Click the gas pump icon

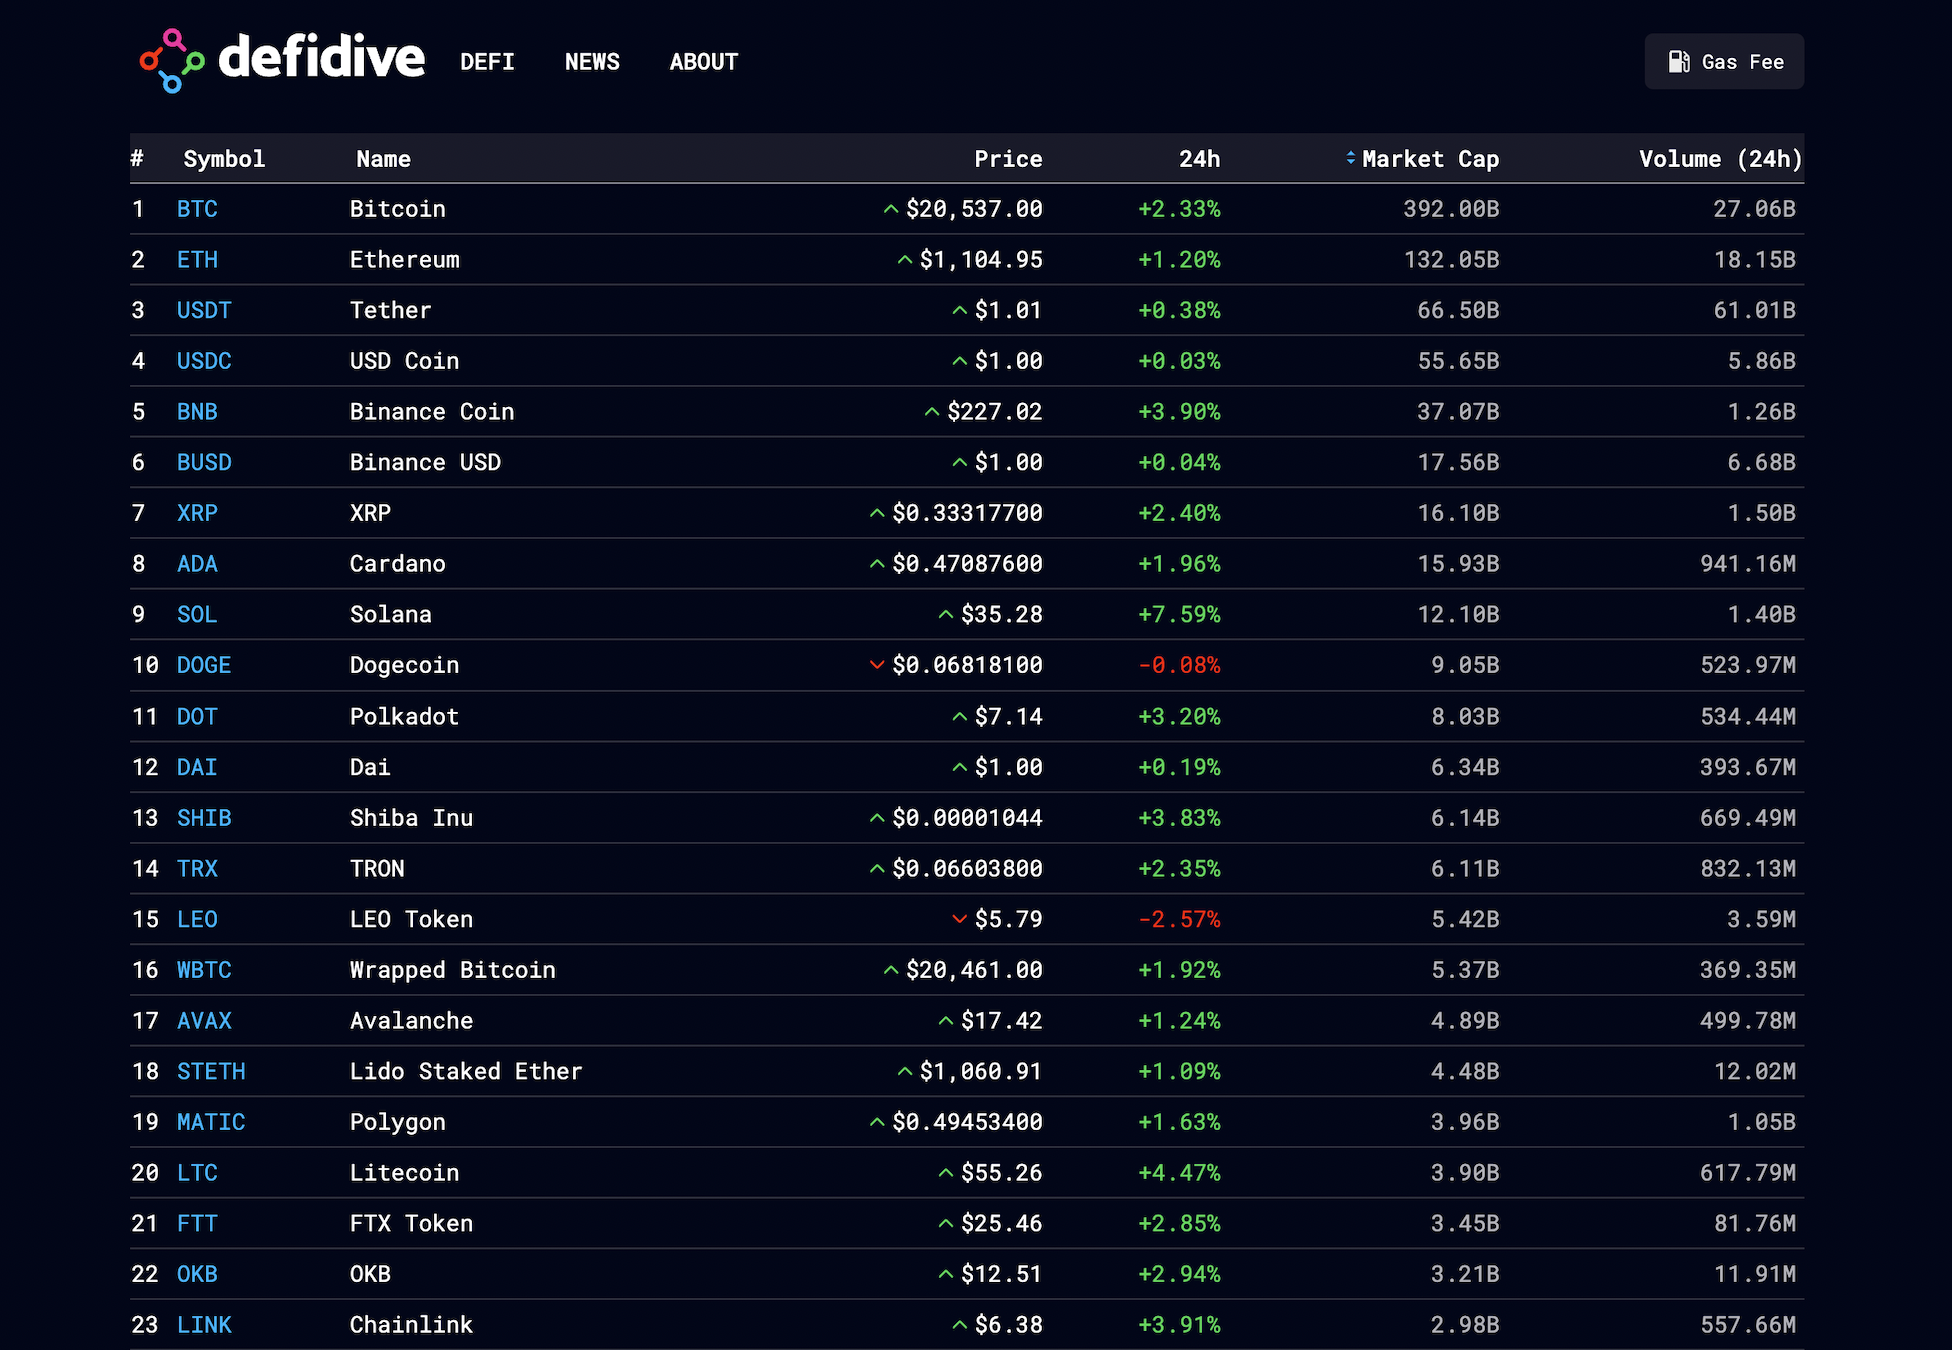point(1679,62)
